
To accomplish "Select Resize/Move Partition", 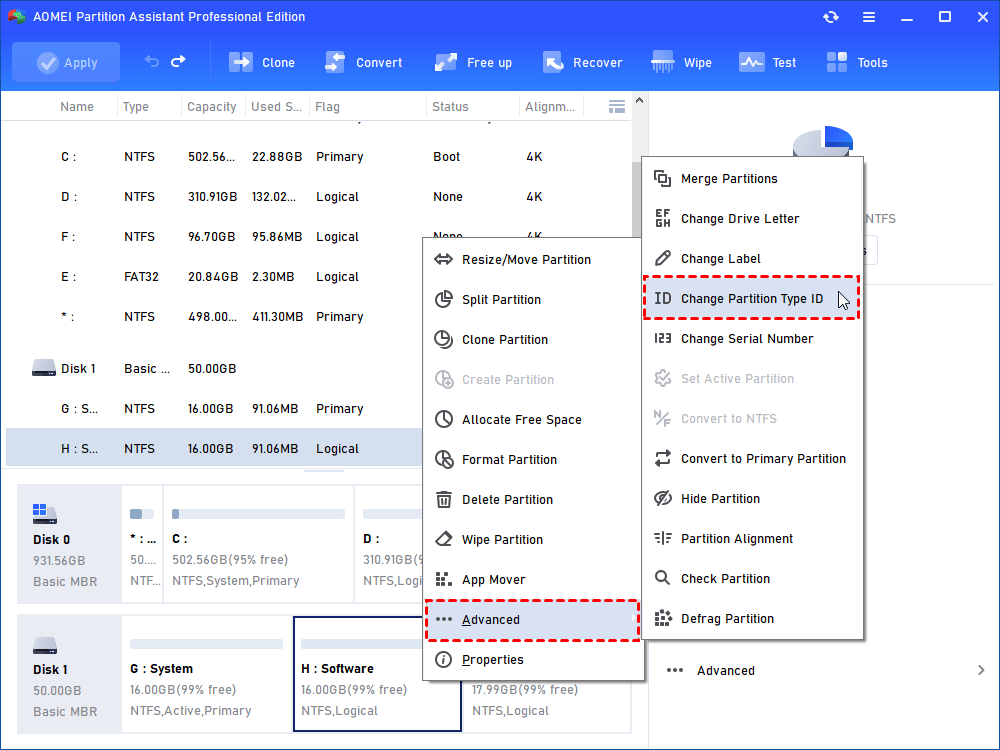I will coord(533,260).
